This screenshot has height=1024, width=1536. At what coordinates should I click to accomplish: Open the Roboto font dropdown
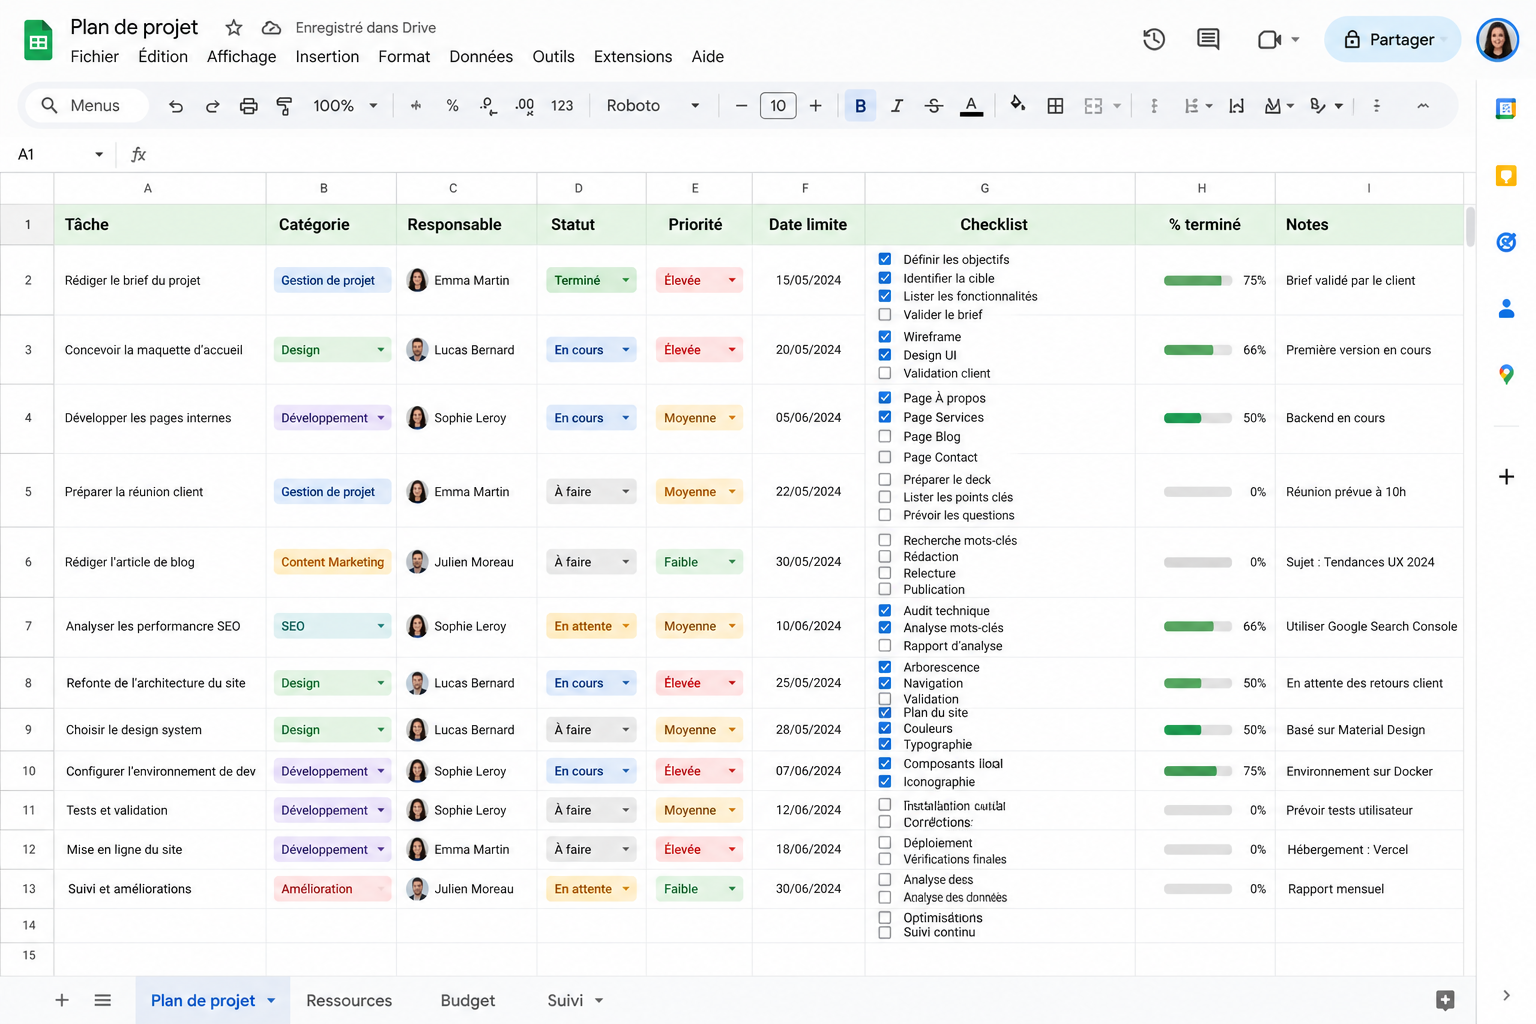click(653, 105)
